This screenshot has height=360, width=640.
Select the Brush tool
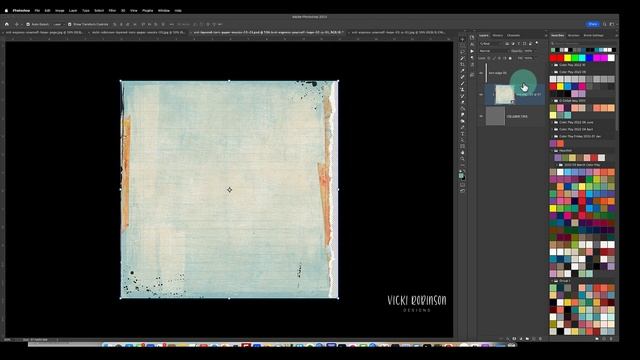462,83
